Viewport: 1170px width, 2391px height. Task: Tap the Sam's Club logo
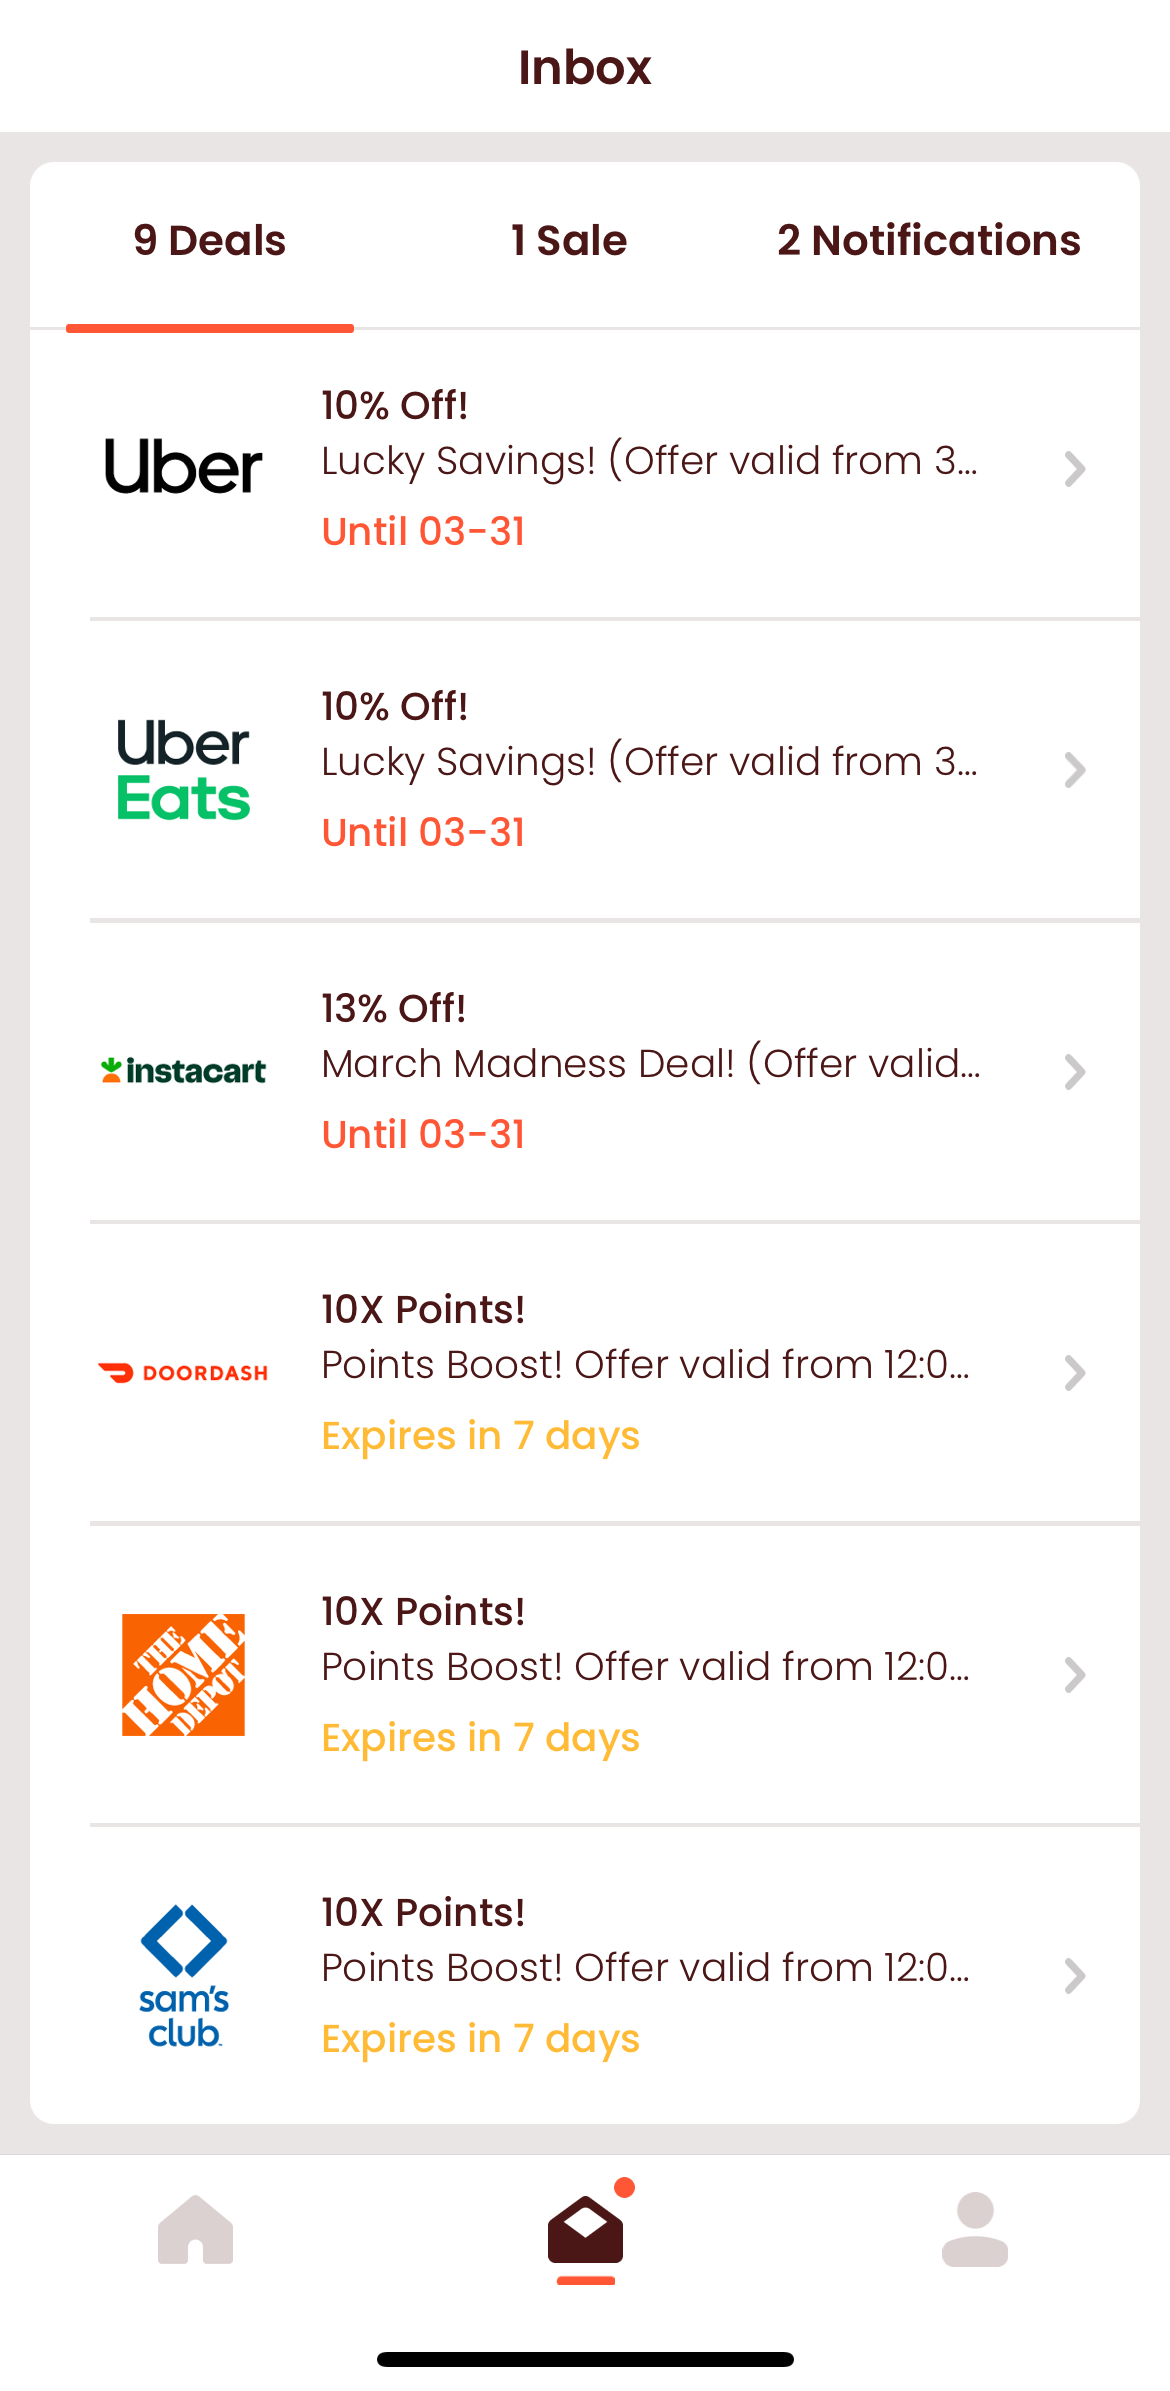pos(183,1975)
